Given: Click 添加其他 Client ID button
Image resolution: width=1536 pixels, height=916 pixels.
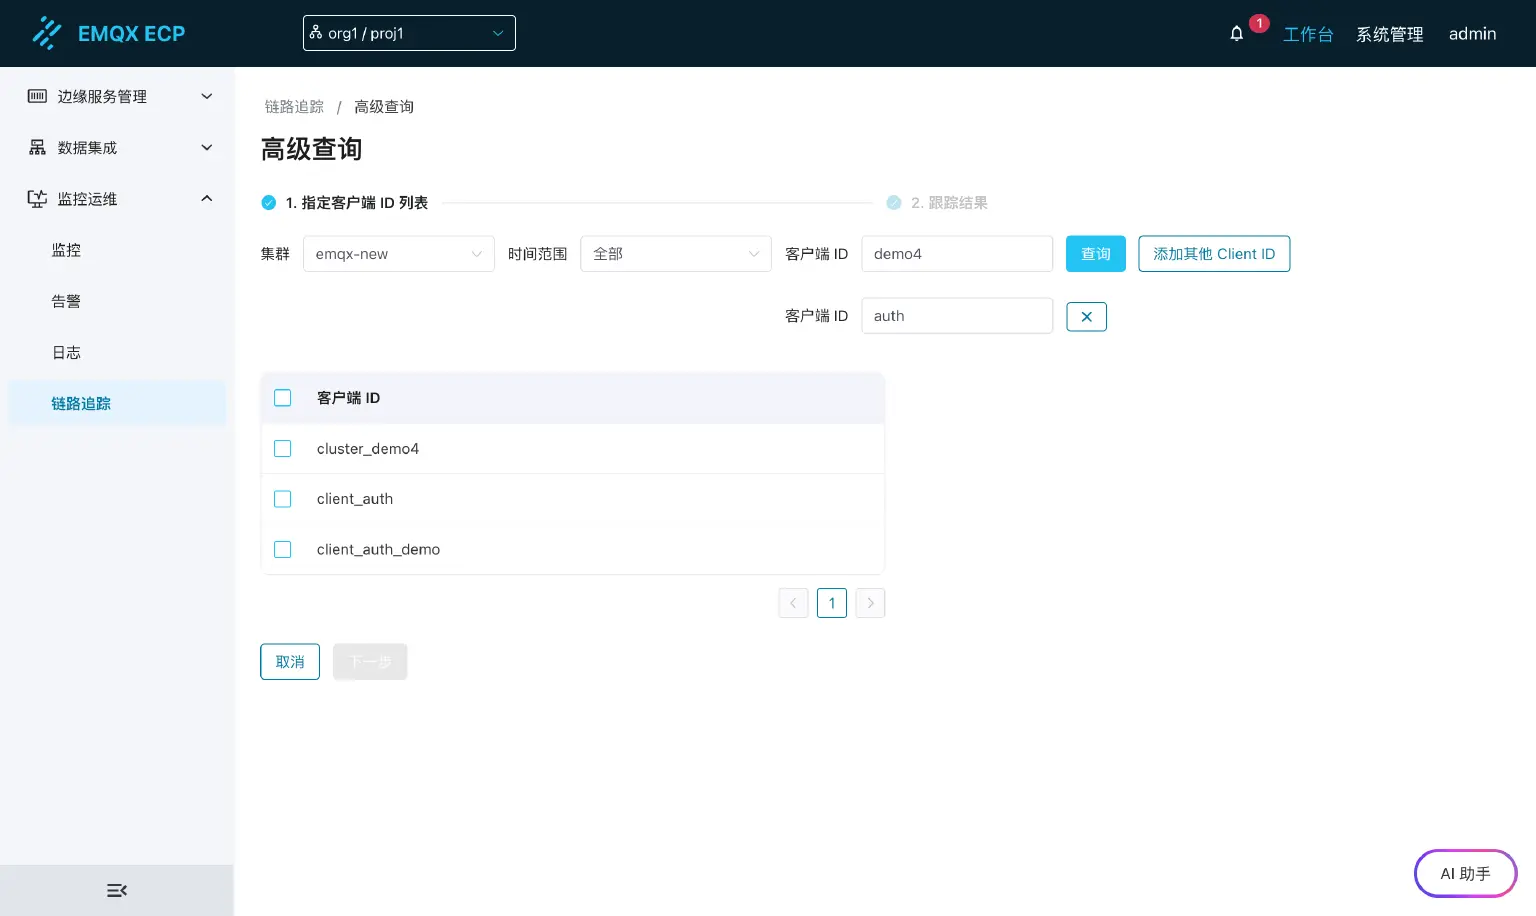Looking at the screenshot, I should click(x=1214, y=253).
